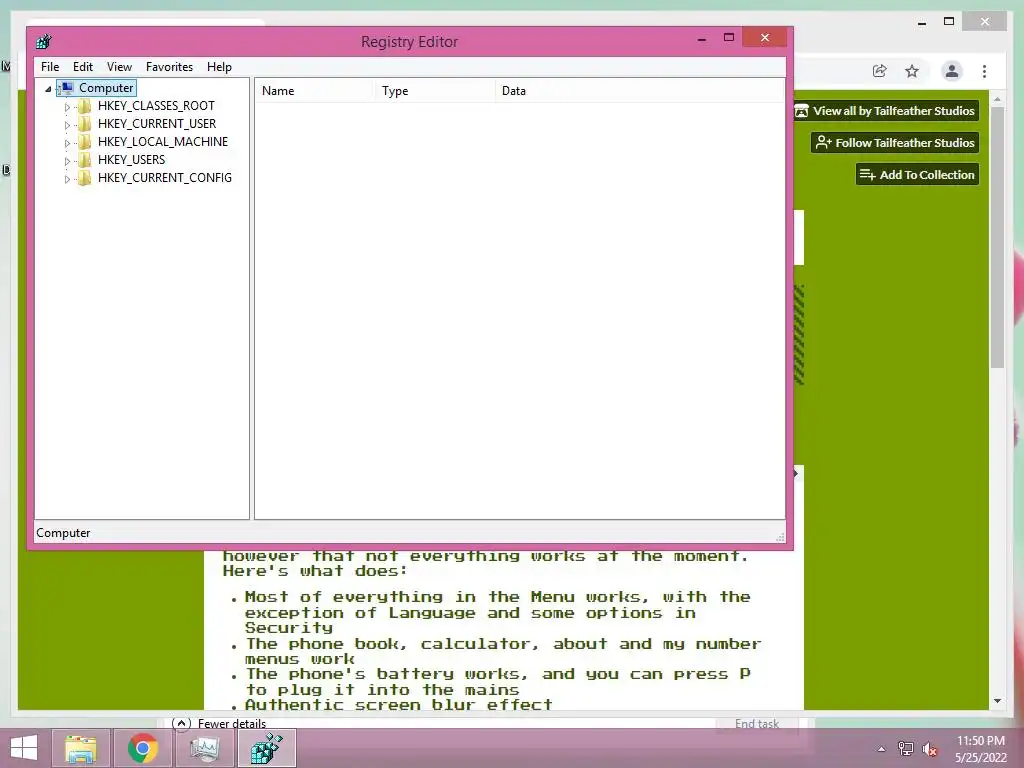Click the HKEY_CURRENT_CONFIG folder icon
Image resolution: width=1024 pixels, height=768 pixels.
84,178
